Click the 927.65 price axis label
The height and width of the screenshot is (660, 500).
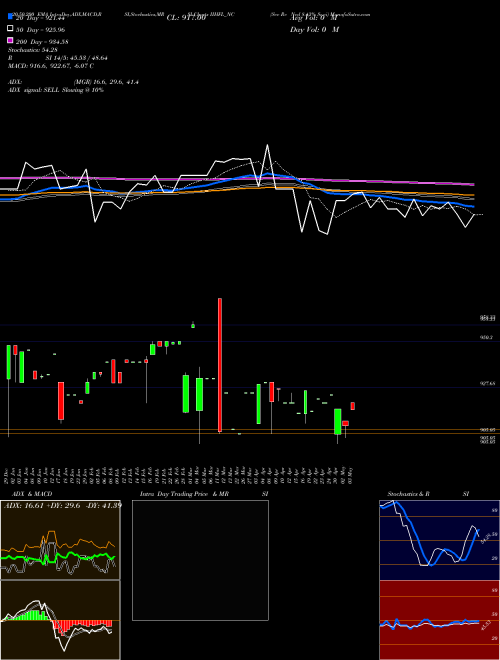[x=487, y=383]
